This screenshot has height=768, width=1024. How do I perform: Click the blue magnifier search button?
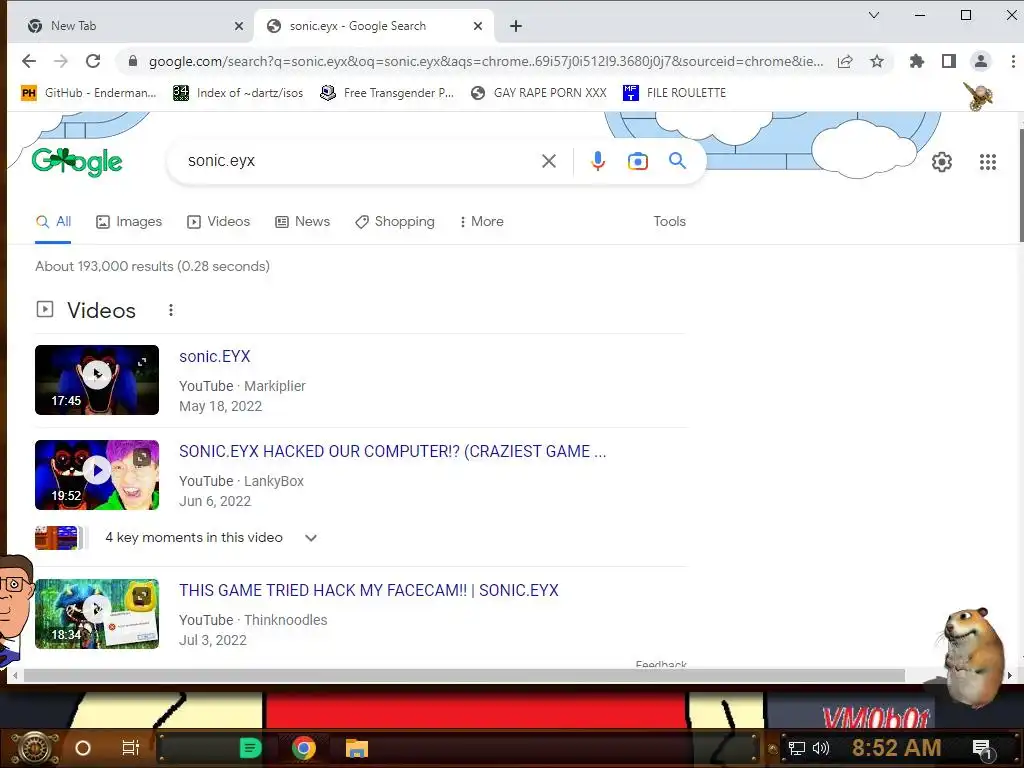click(677, 161)
